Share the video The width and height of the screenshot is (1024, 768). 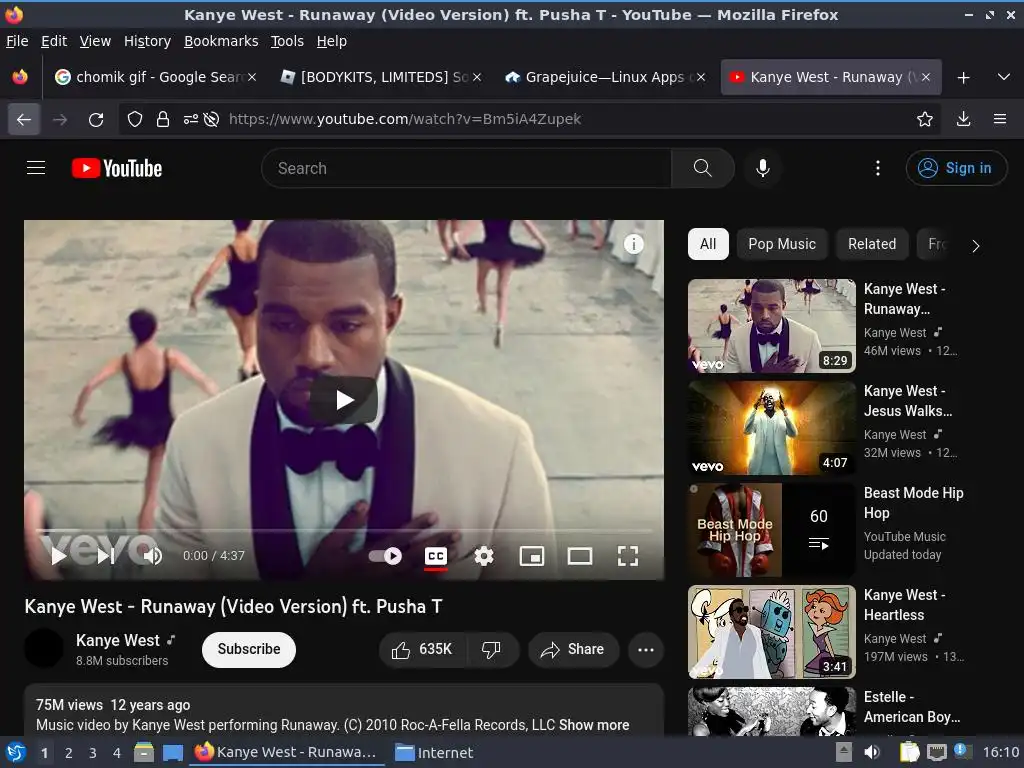pos(573,649)
